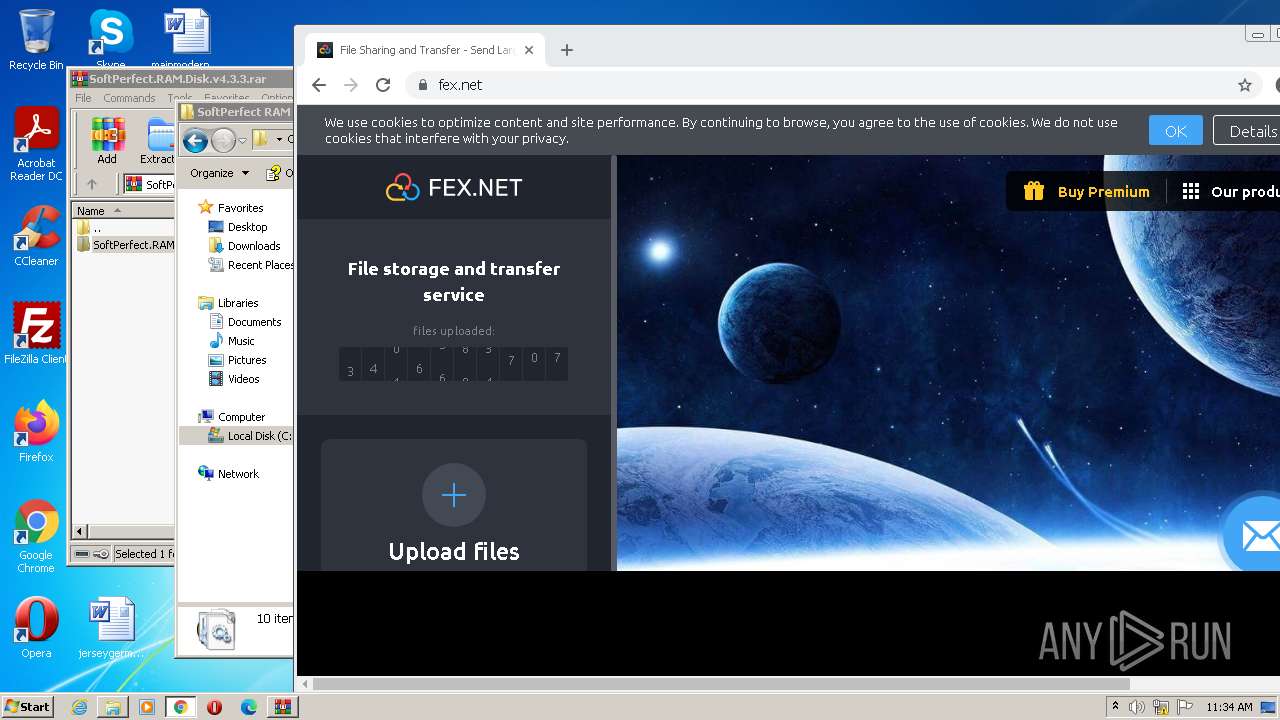Click the plus circle to upload files
This screenshot has height=720, width=1280.
pos(454,495)
